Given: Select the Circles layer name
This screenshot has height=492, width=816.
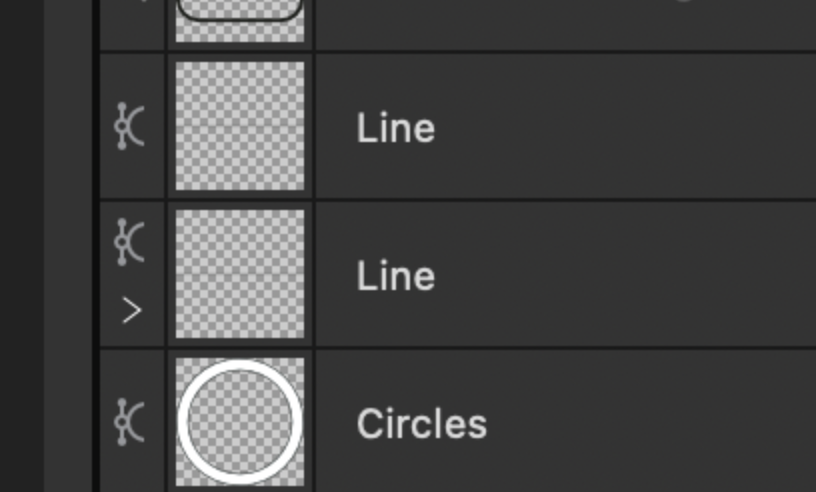Looking at the screenshot, I should pyautogui.click(x=422, y=424).
